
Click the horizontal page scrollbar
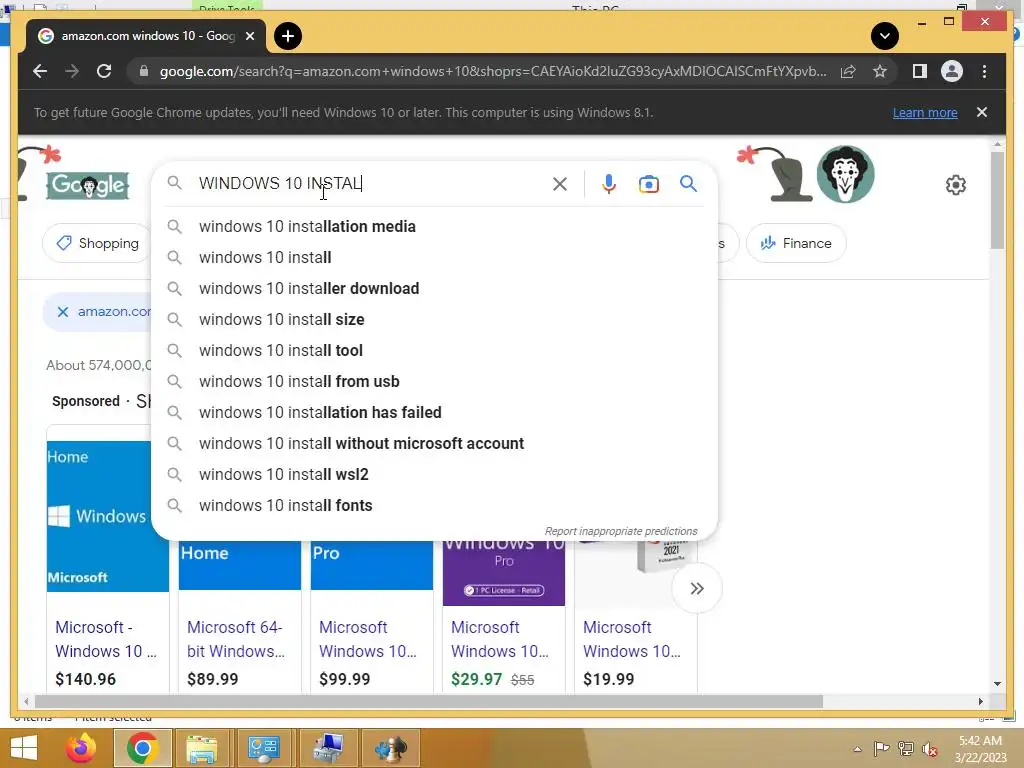pyautogui.click(x=428, y=701)
